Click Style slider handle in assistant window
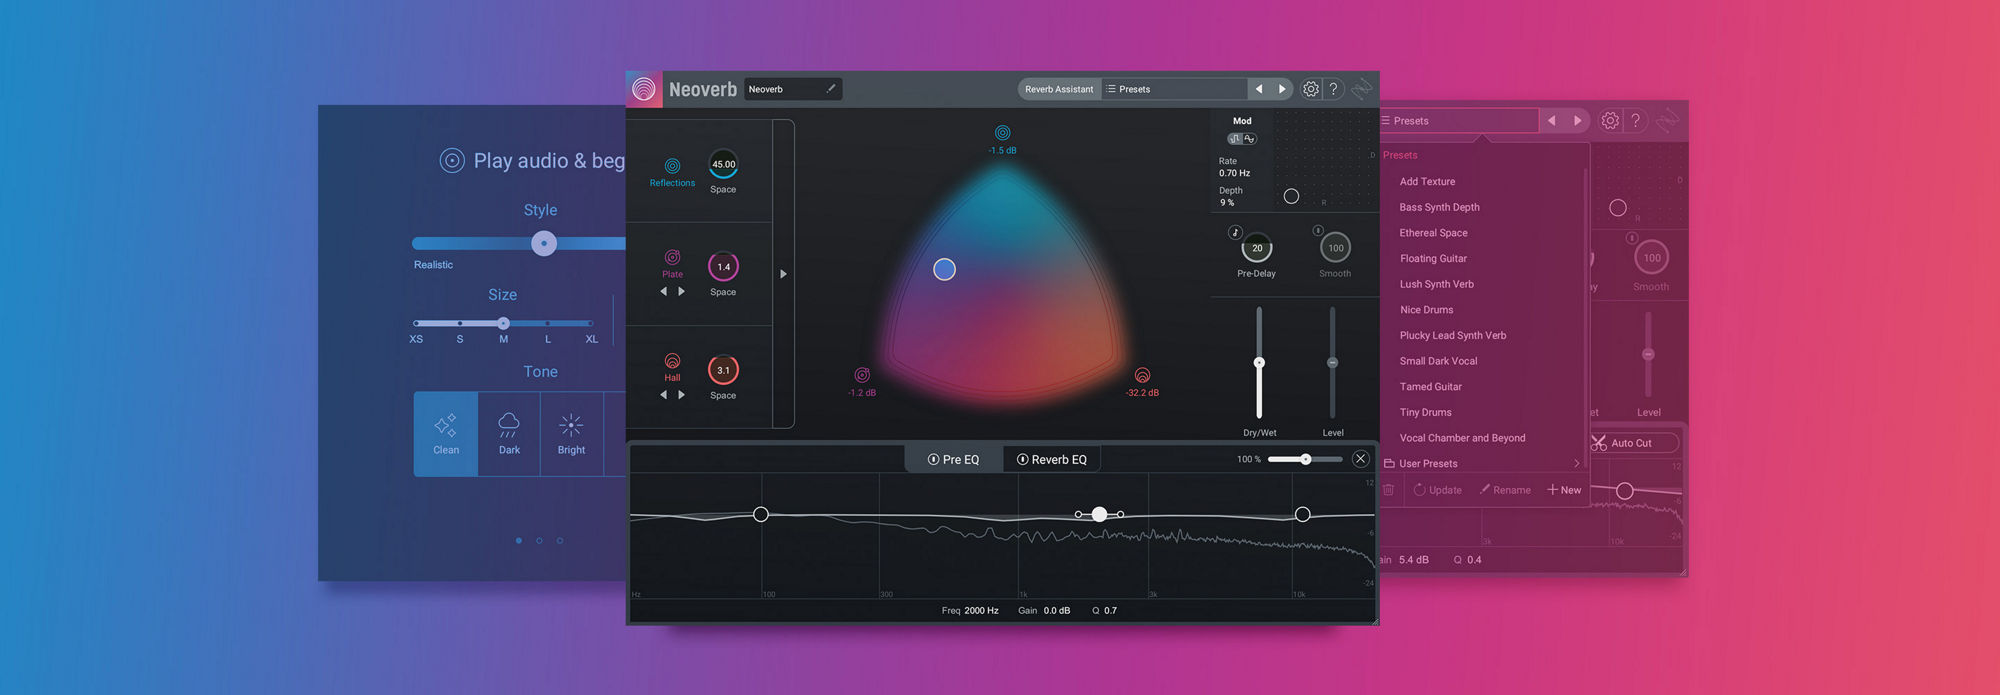 pos(544,243)
